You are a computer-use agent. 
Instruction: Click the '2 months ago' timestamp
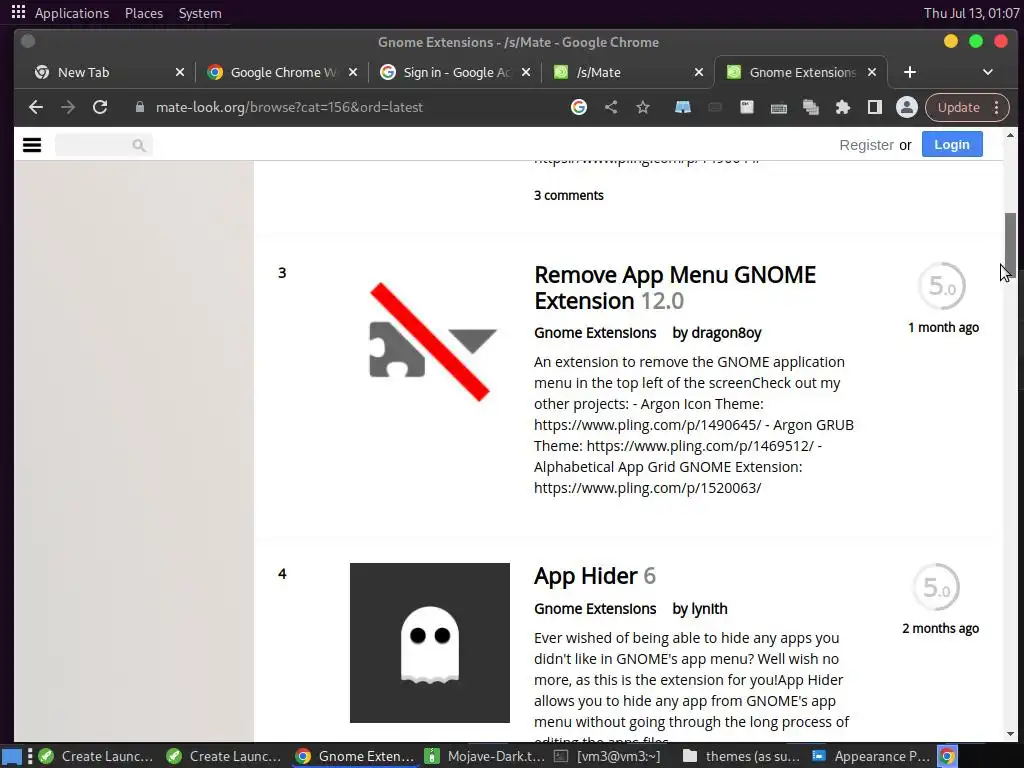940,628
